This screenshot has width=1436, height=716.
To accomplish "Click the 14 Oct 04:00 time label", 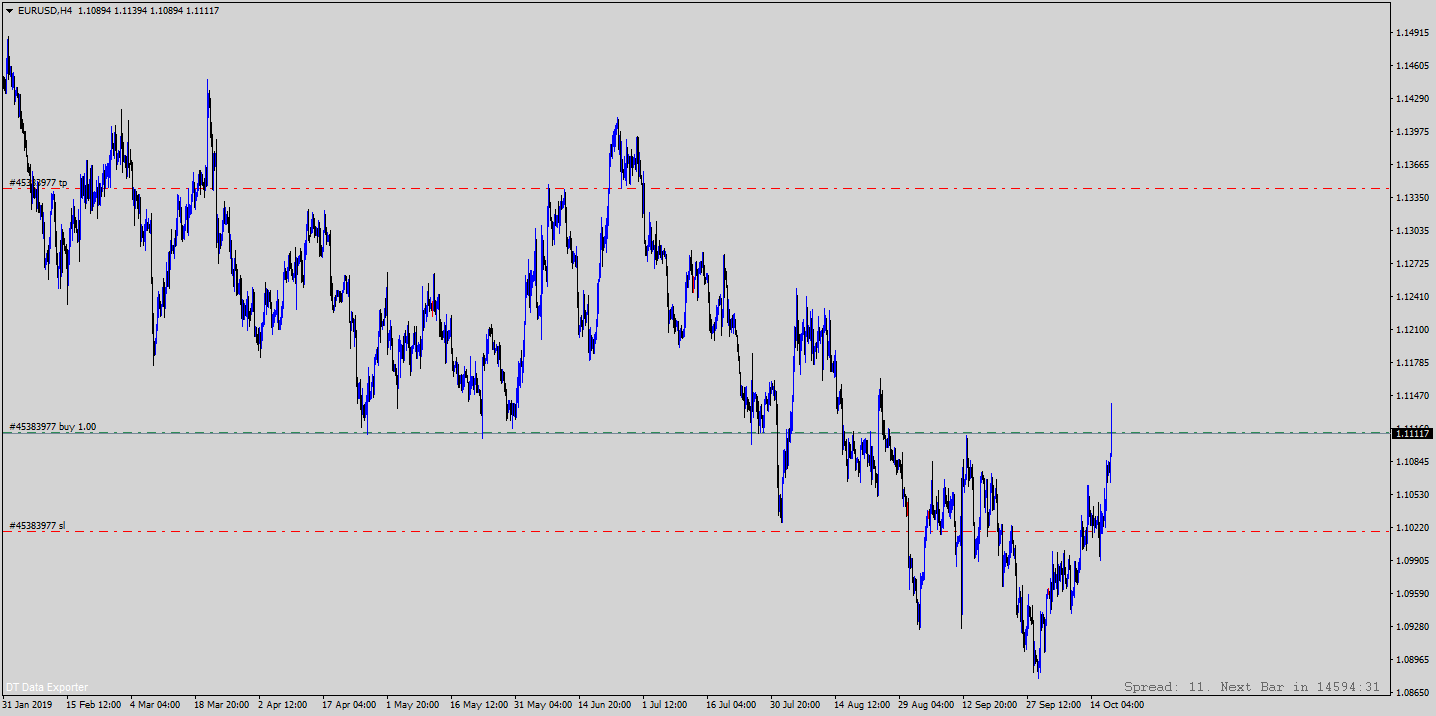I will tap(1117, 705).
